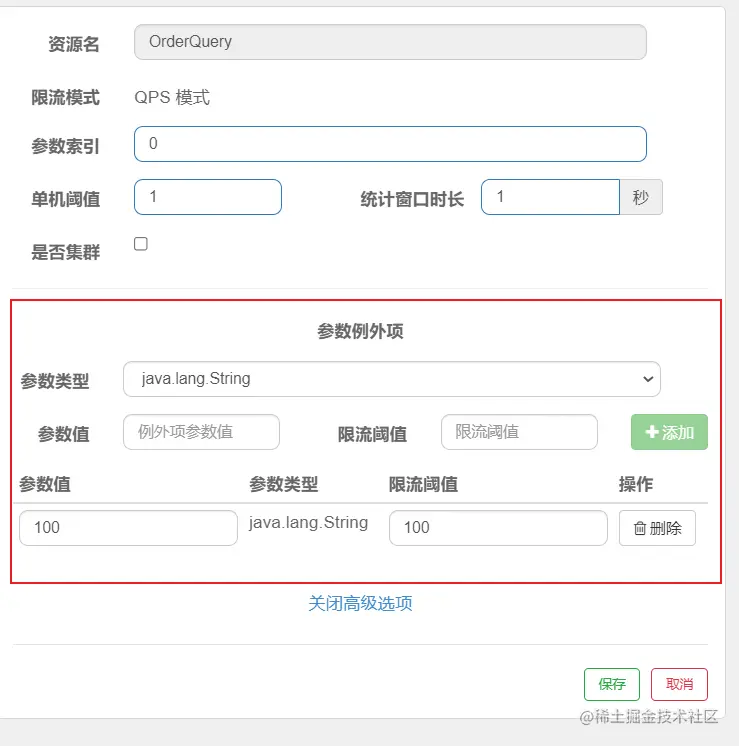Screen dimensions: 739x746
Task: Edit the table row's 参数值 field showing 100
Action: coord(128,528)
